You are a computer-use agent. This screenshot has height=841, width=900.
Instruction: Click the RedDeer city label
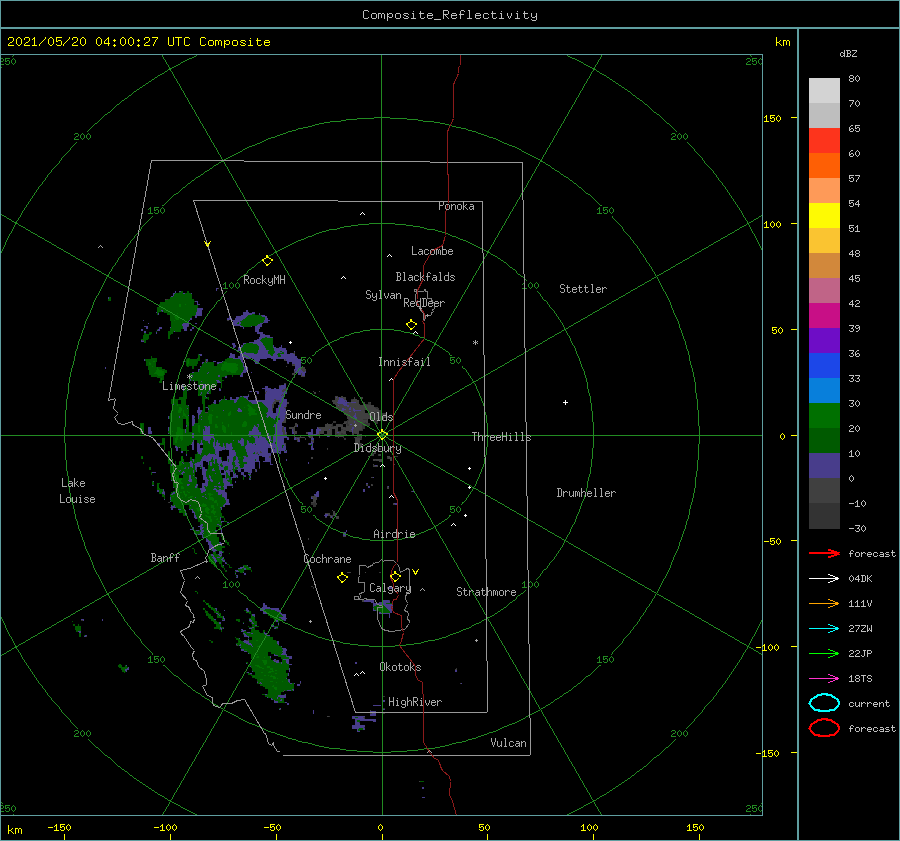(x=424, y=303)
